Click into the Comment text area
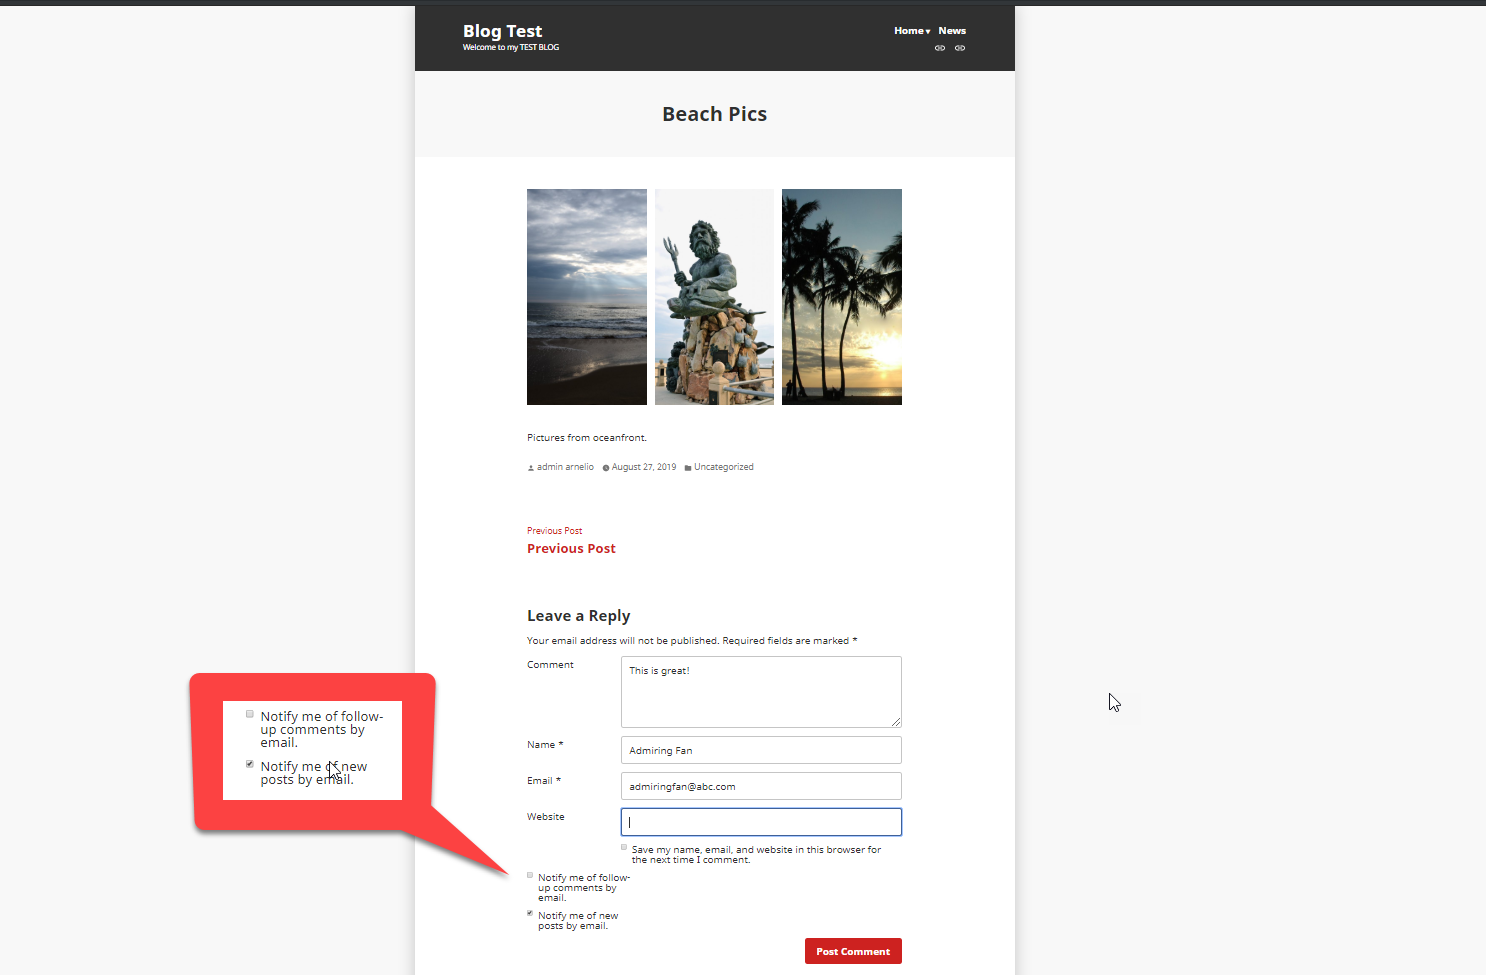This screenshot has width=1486, height=975. [760, 692]
